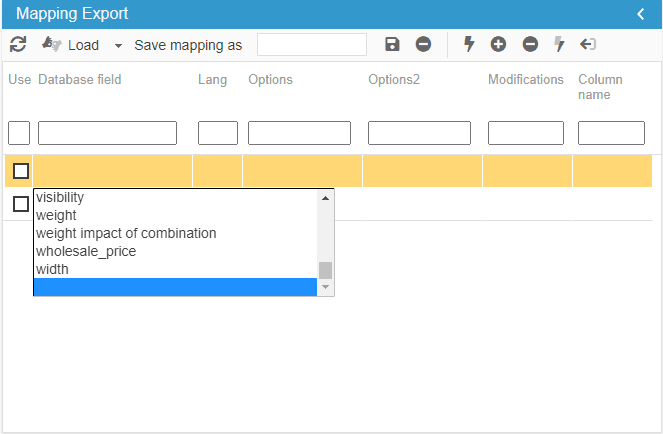Click the remove row minus icon near plus
The height and width of the screenshot is (434, 663).
point(530,44)
